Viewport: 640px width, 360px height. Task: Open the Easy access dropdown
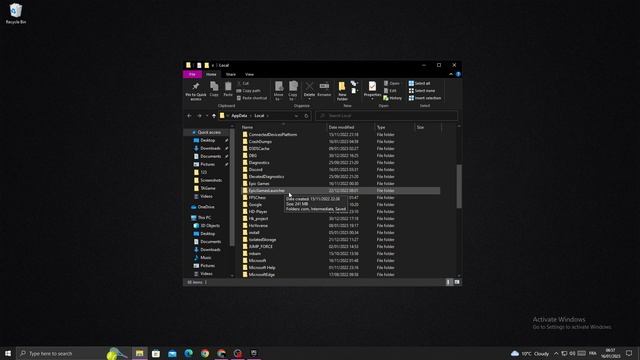(354, 91)
